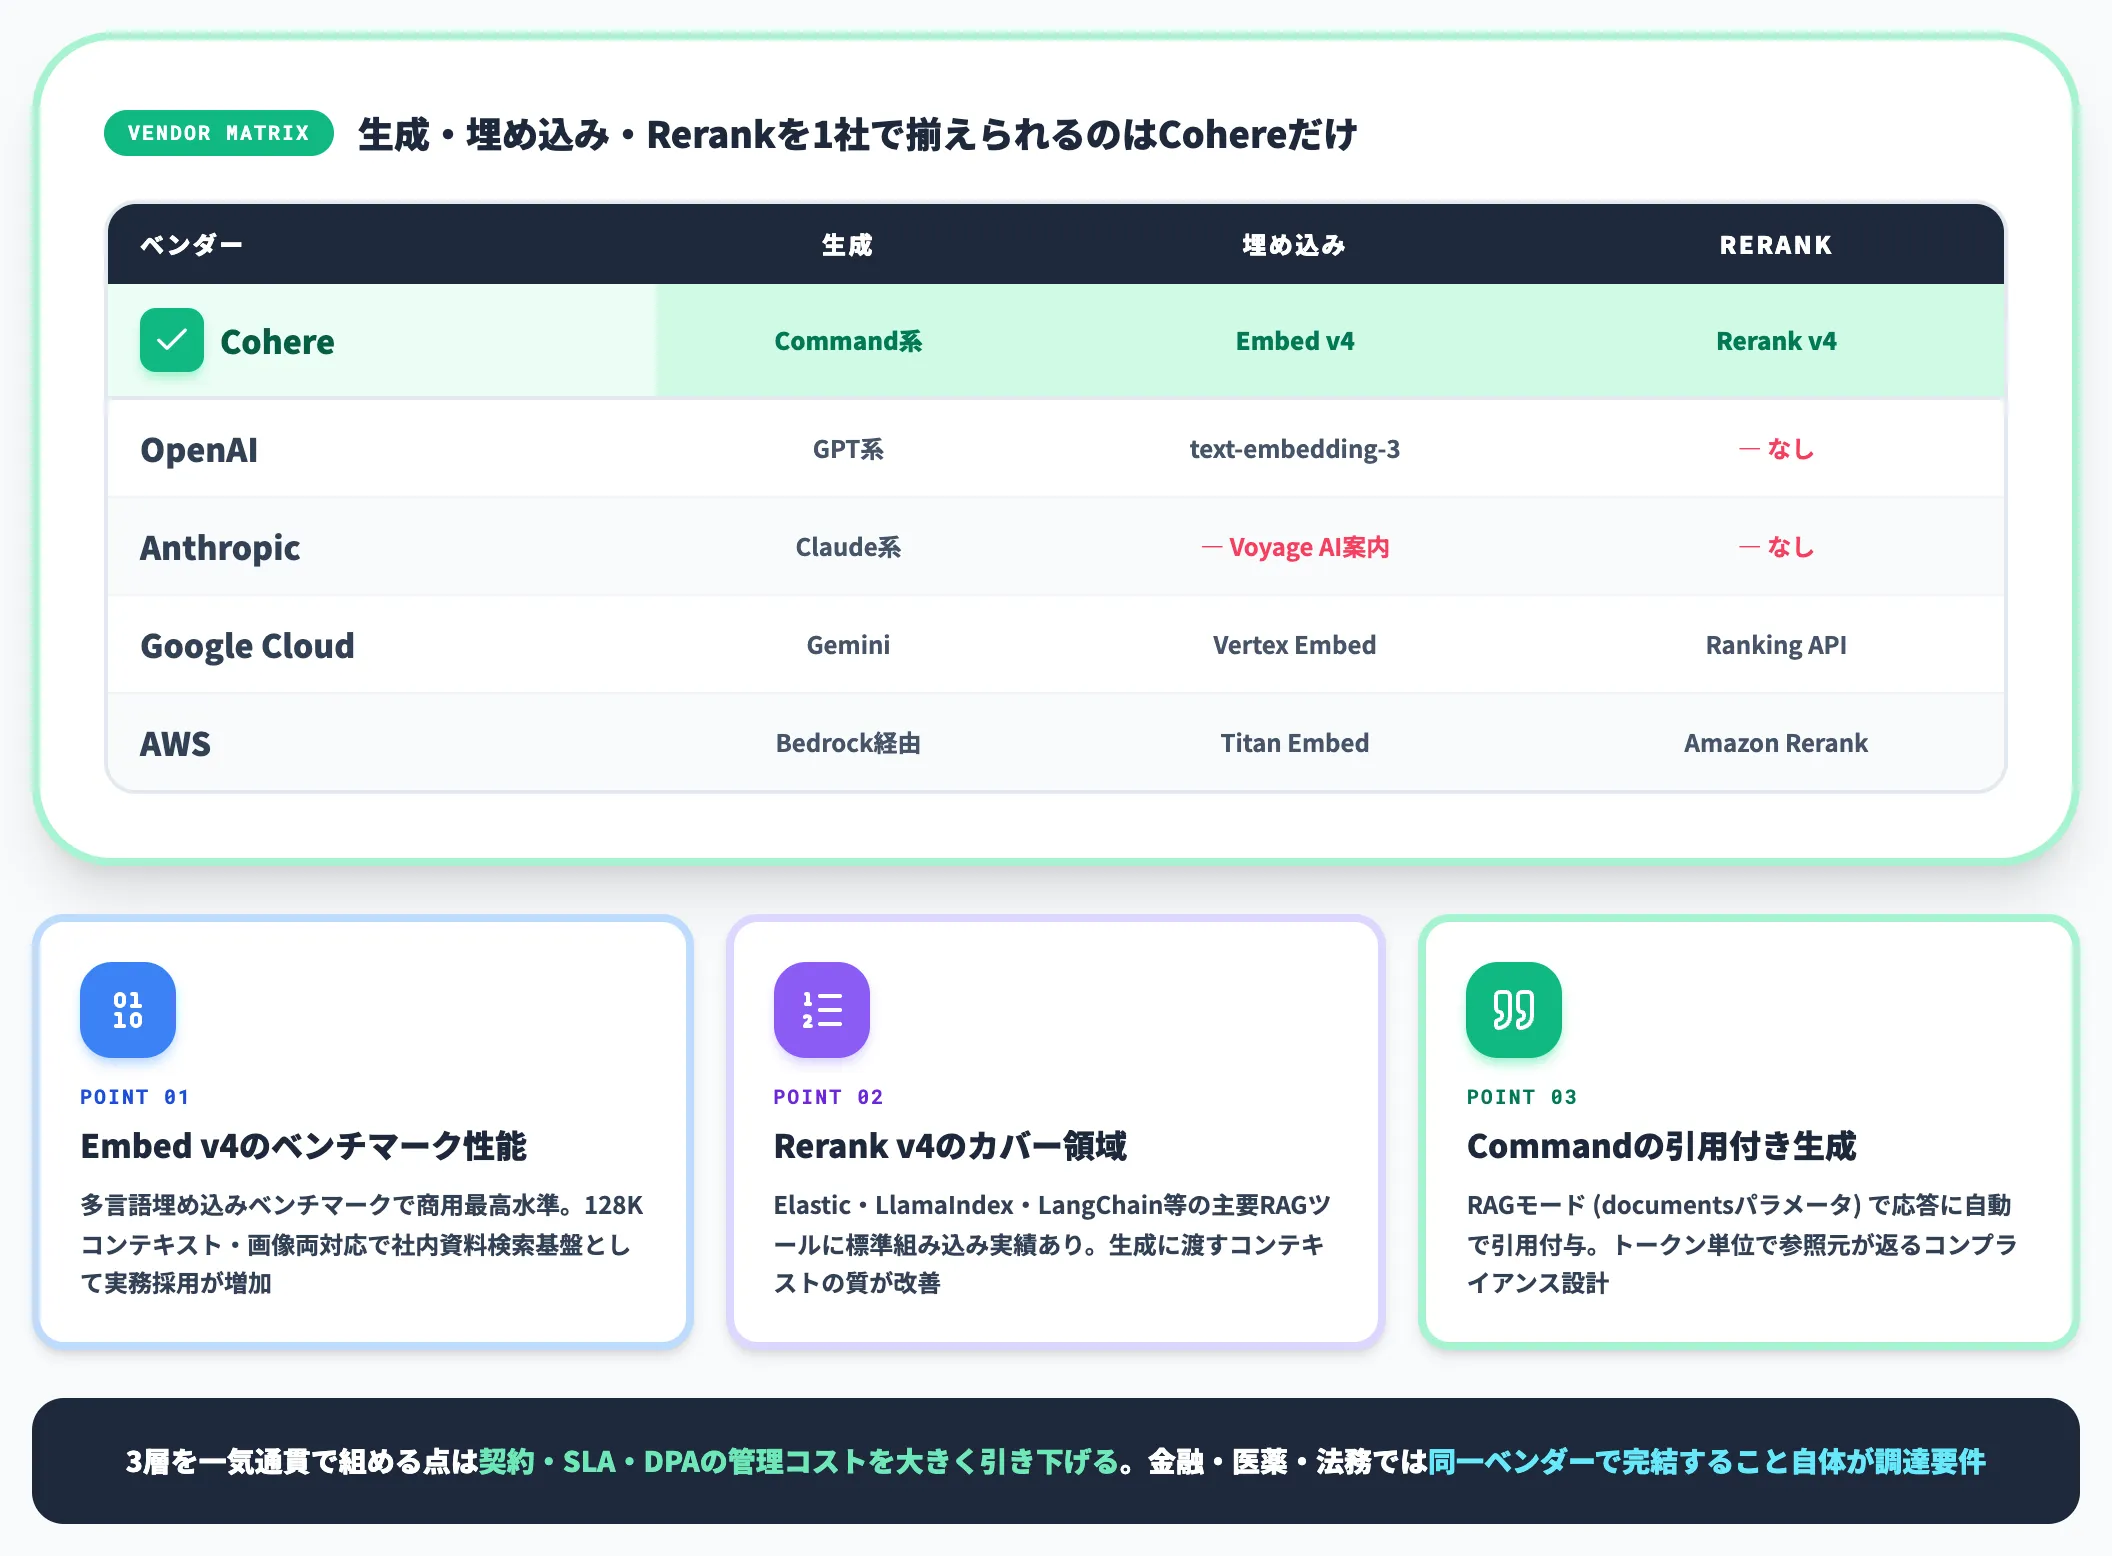
Task: Click the Command系 cell
Action: click(848, 341)
